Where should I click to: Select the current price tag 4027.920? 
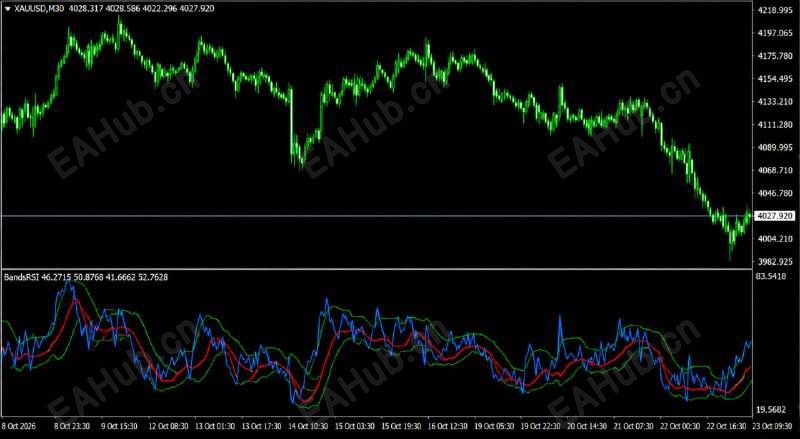coord(775,216)
